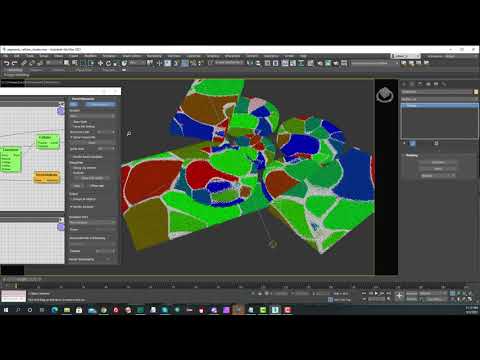
Task: Activate the Select and Link tool
Action: 23,63
